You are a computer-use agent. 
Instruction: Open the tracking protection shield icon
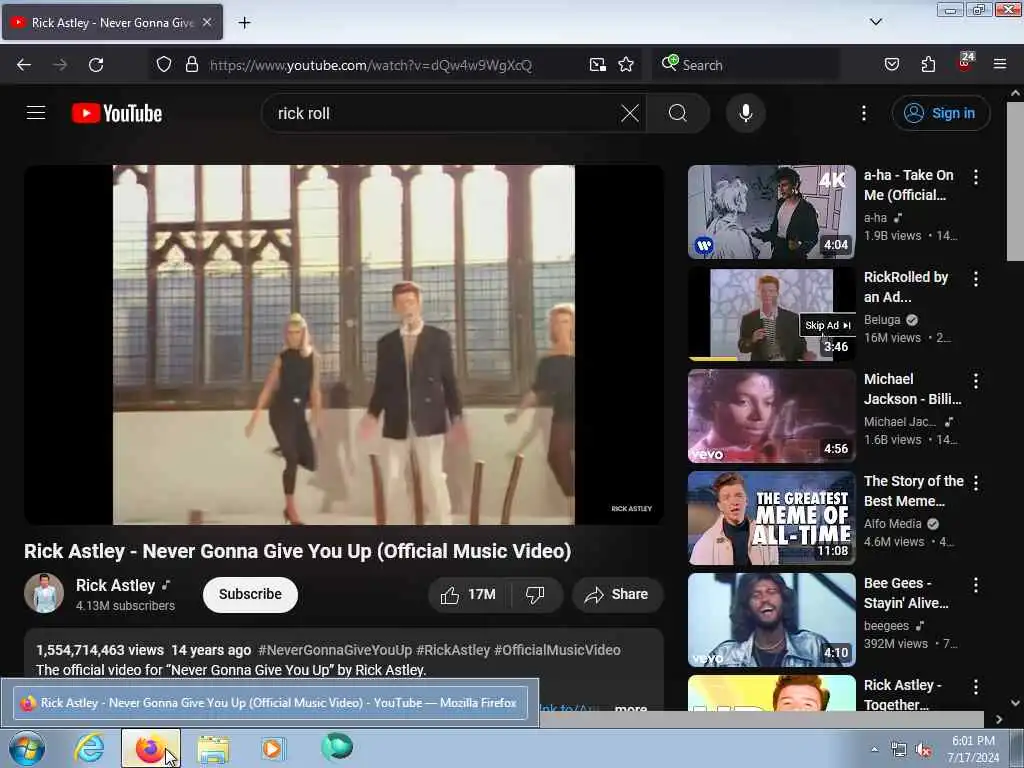click(164, 65)
